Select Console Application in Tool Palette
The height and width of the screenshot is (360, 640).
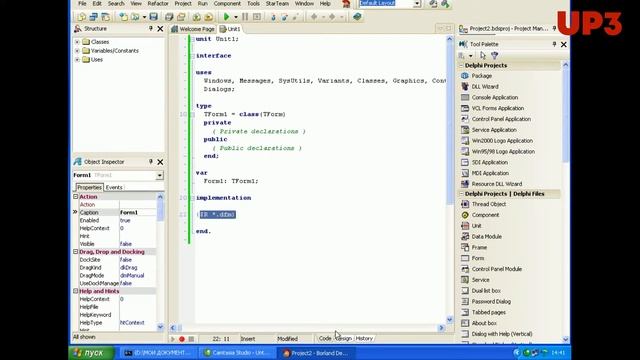[x=495, y=98]
